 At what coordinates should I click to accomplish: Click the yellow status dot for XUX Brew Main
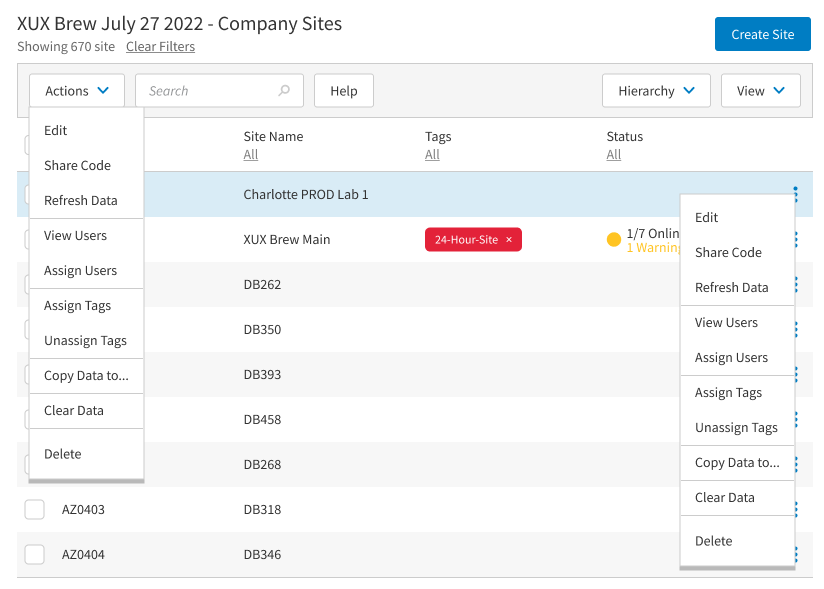click(x=613, y=240)
